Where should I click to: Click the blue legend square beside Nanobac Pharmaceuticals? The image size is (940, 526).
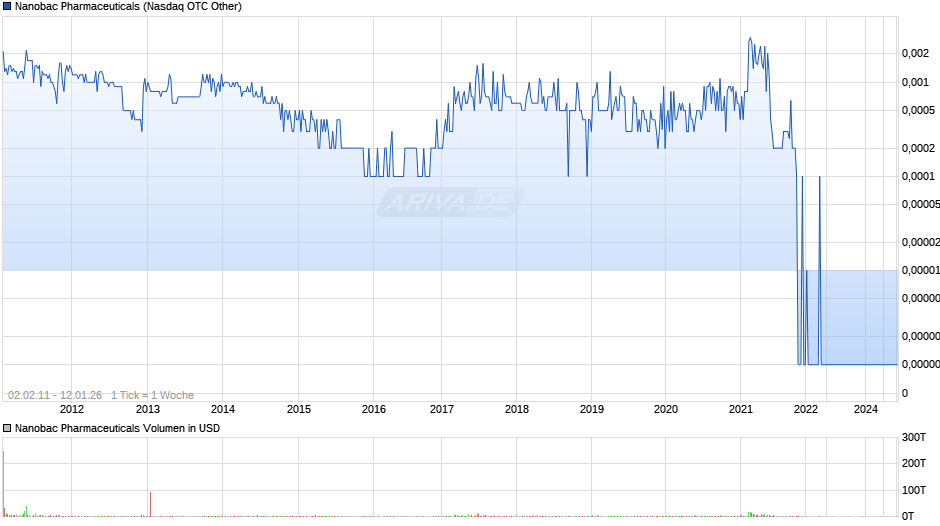[x=7, y=7]
